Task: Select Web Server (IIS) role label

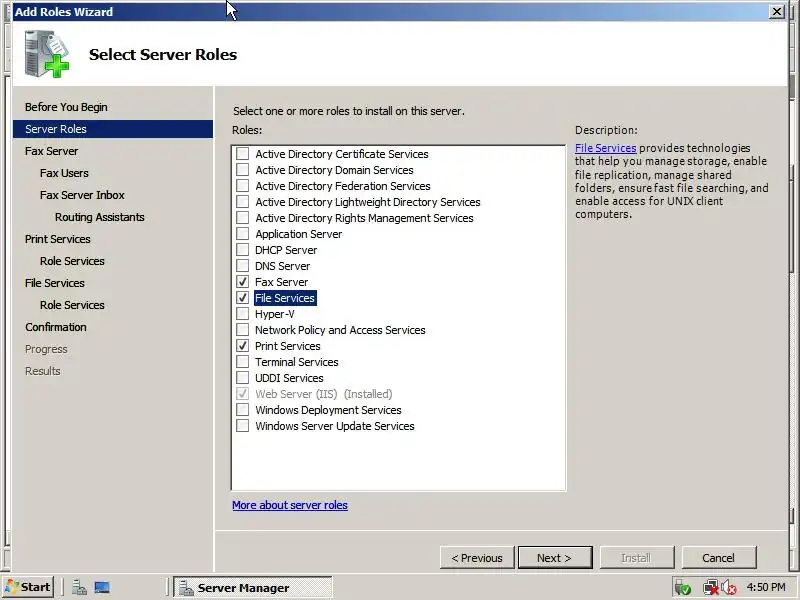Action: (x=323, y=394)
